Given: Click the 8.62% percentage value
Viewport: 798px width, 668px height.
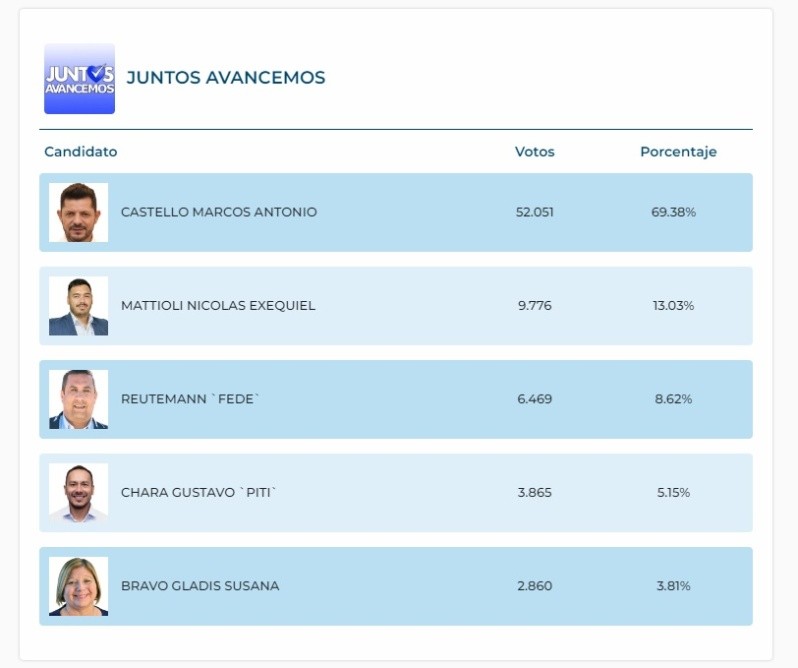Looking at the screenshot, I should click(x=673, y=399).
